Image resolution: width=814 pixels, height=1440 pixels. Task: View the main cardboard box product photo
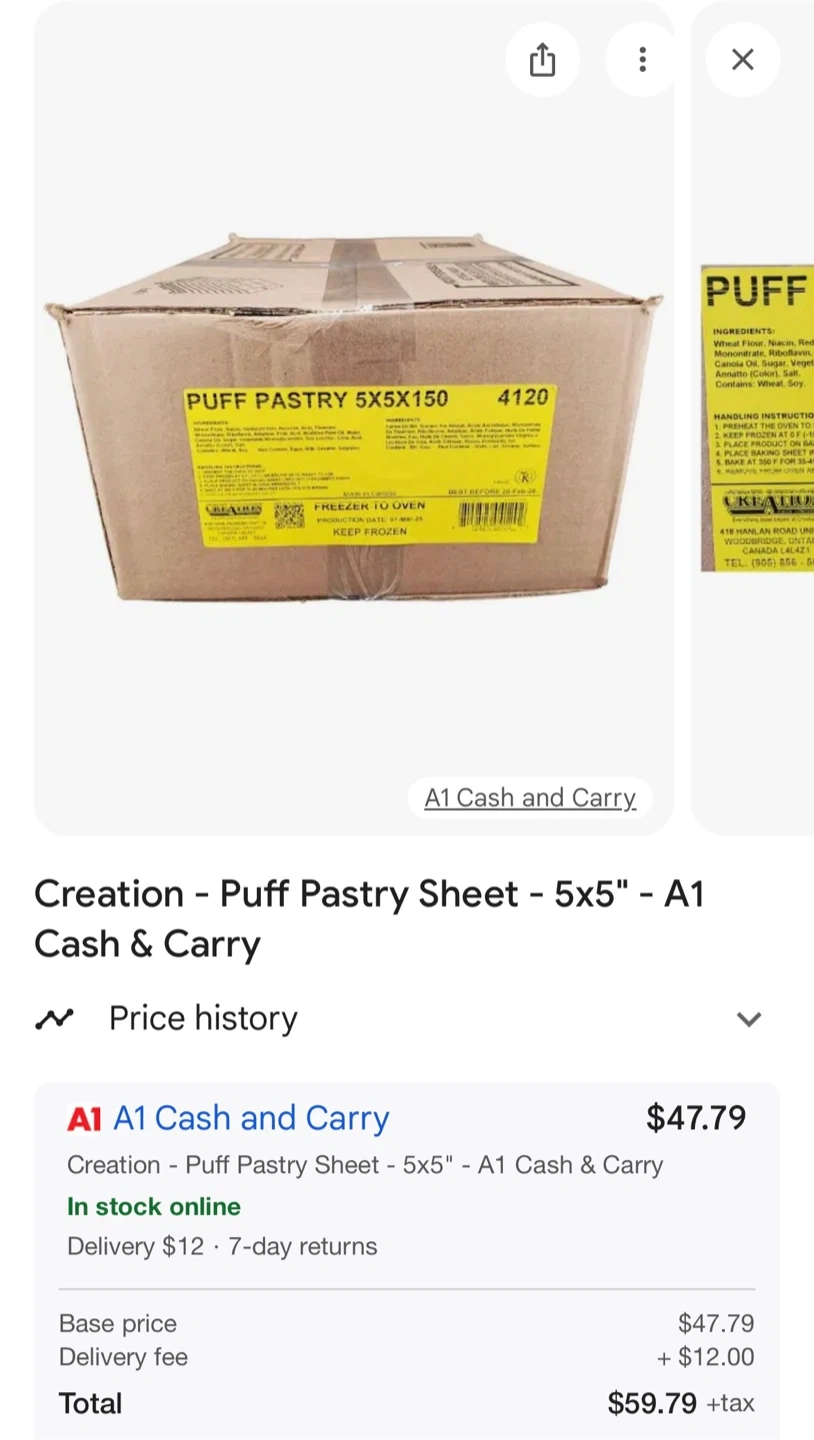point(354,417)
